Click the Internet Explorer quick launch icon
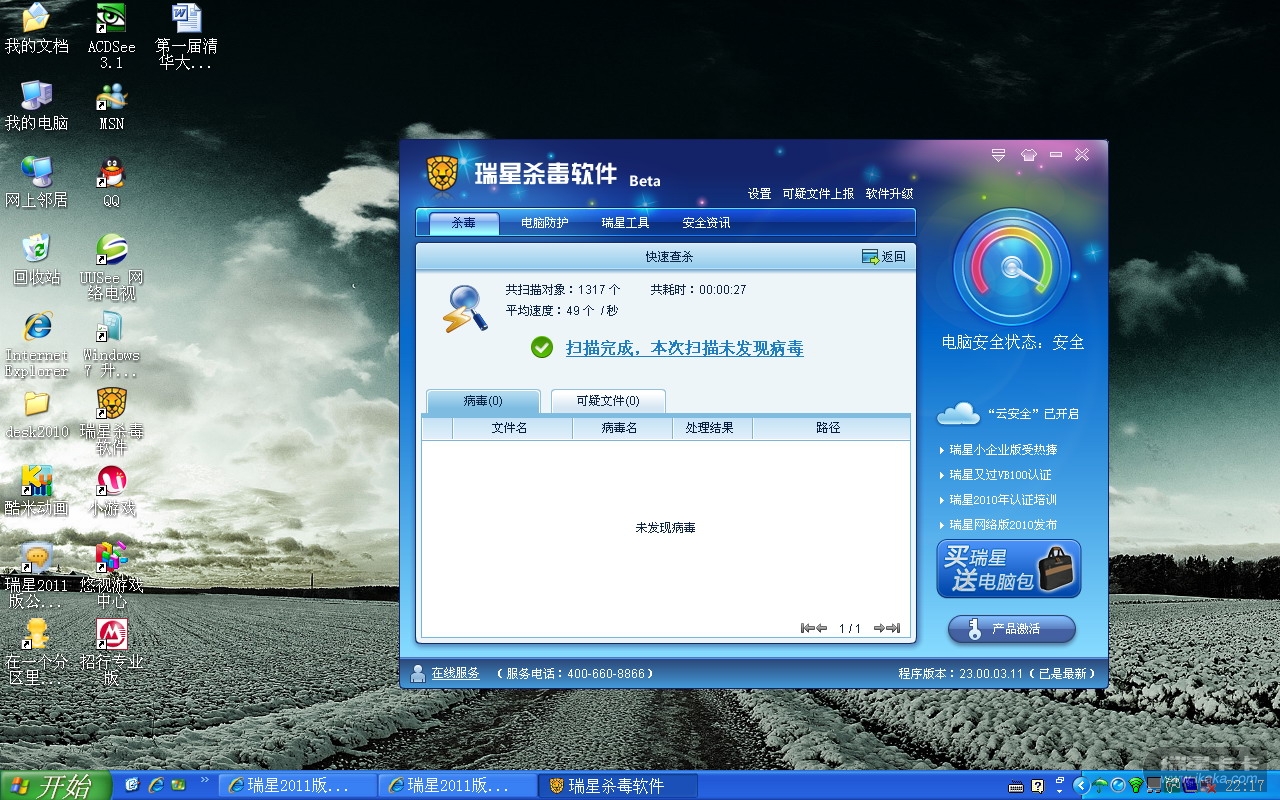The image size is (1280, 800). coord(155,785)
